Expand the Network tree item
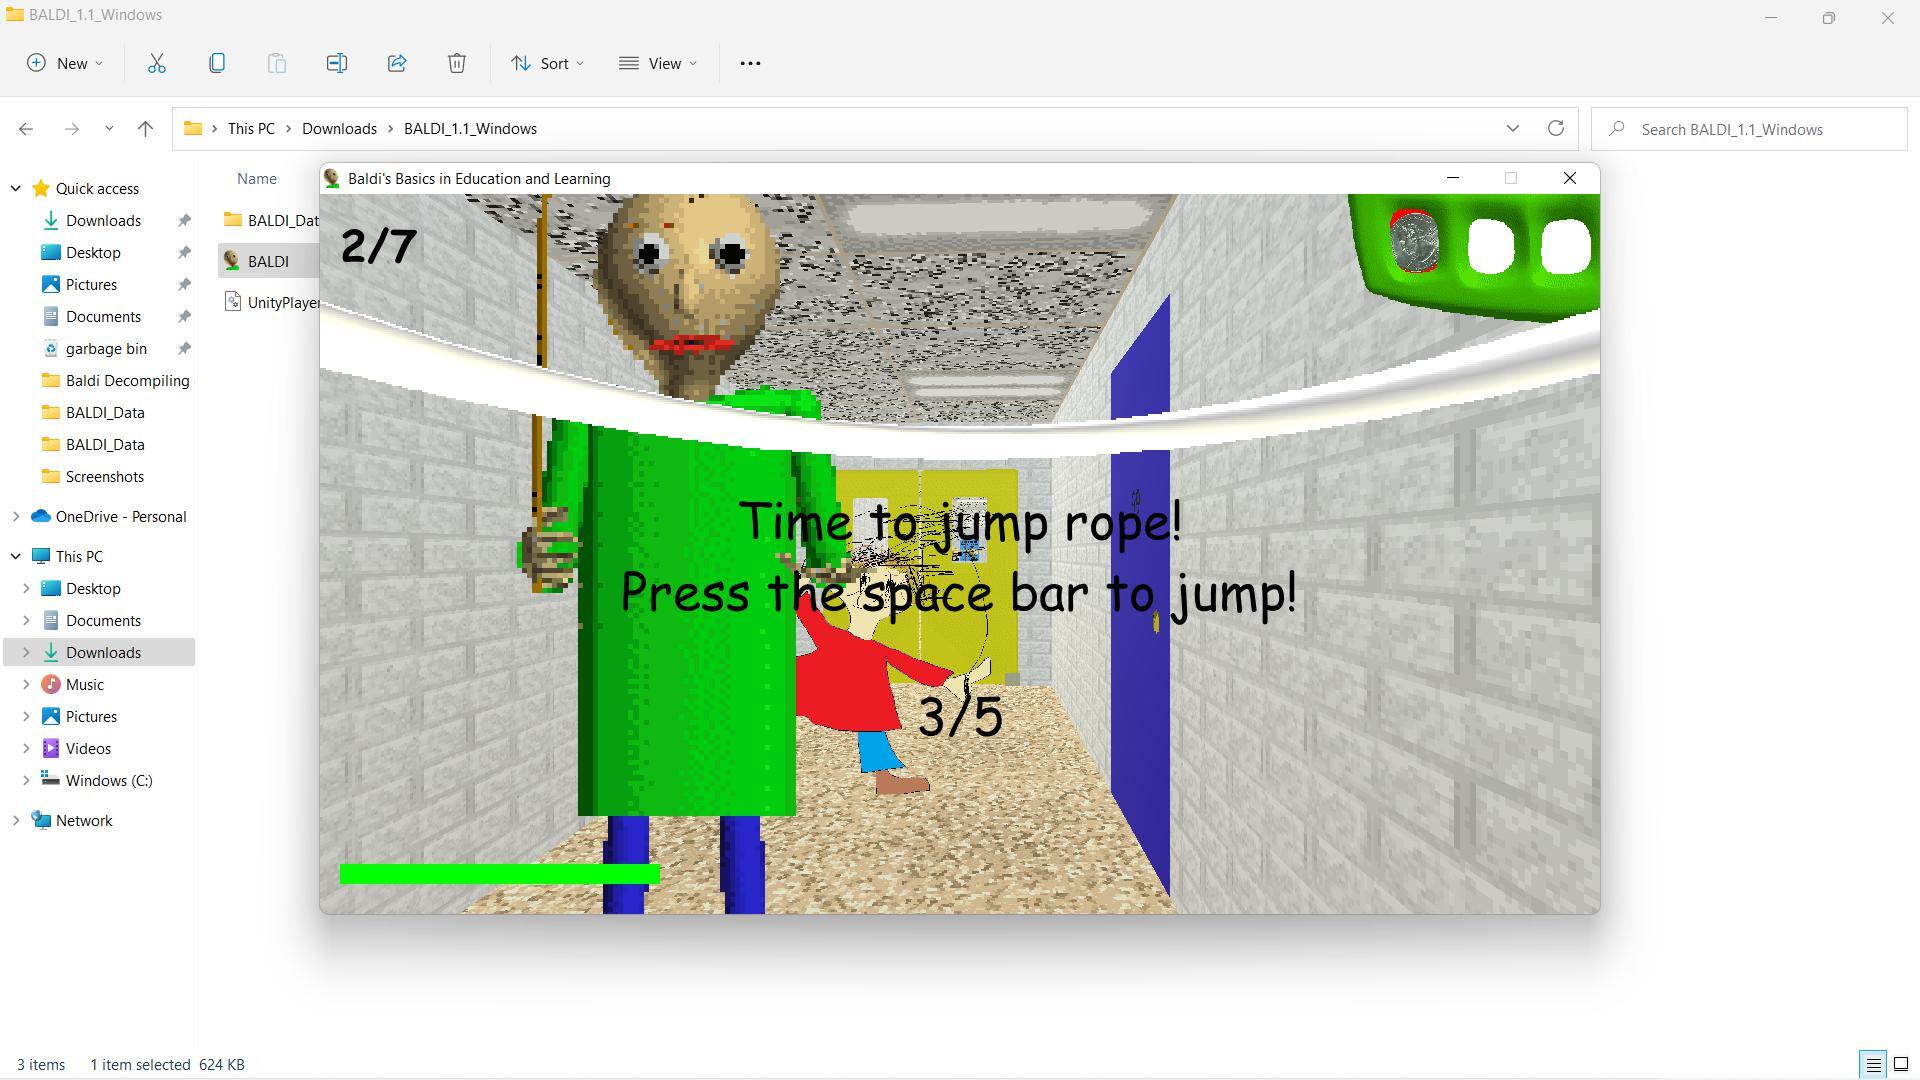Image resolution: width=1920 pixels, height=1080 pixels. pos(17,819)
